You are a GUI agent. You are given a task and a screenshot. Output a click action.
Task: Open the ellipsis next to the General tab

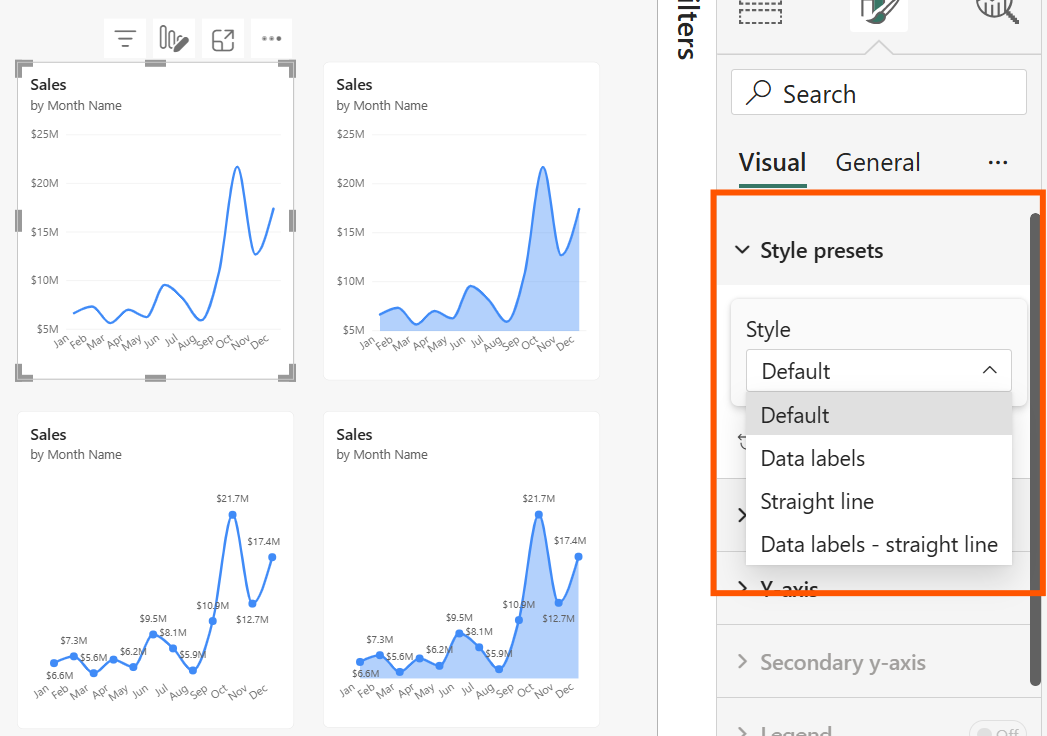pos(998,162)
